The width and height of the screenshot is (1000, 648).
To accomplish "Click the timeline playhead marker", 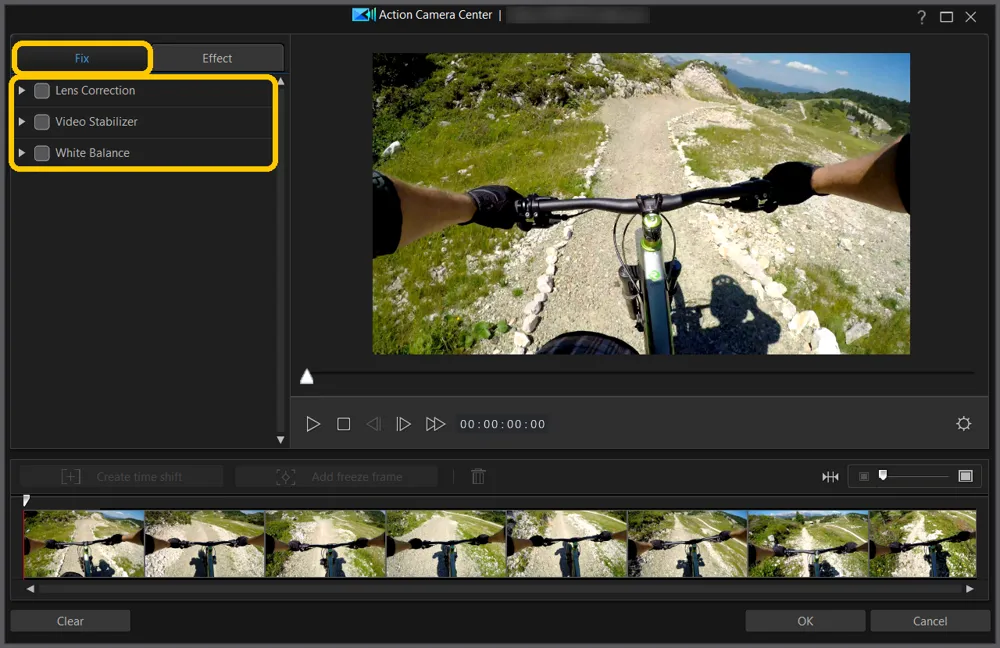I will tap(26, 501).
